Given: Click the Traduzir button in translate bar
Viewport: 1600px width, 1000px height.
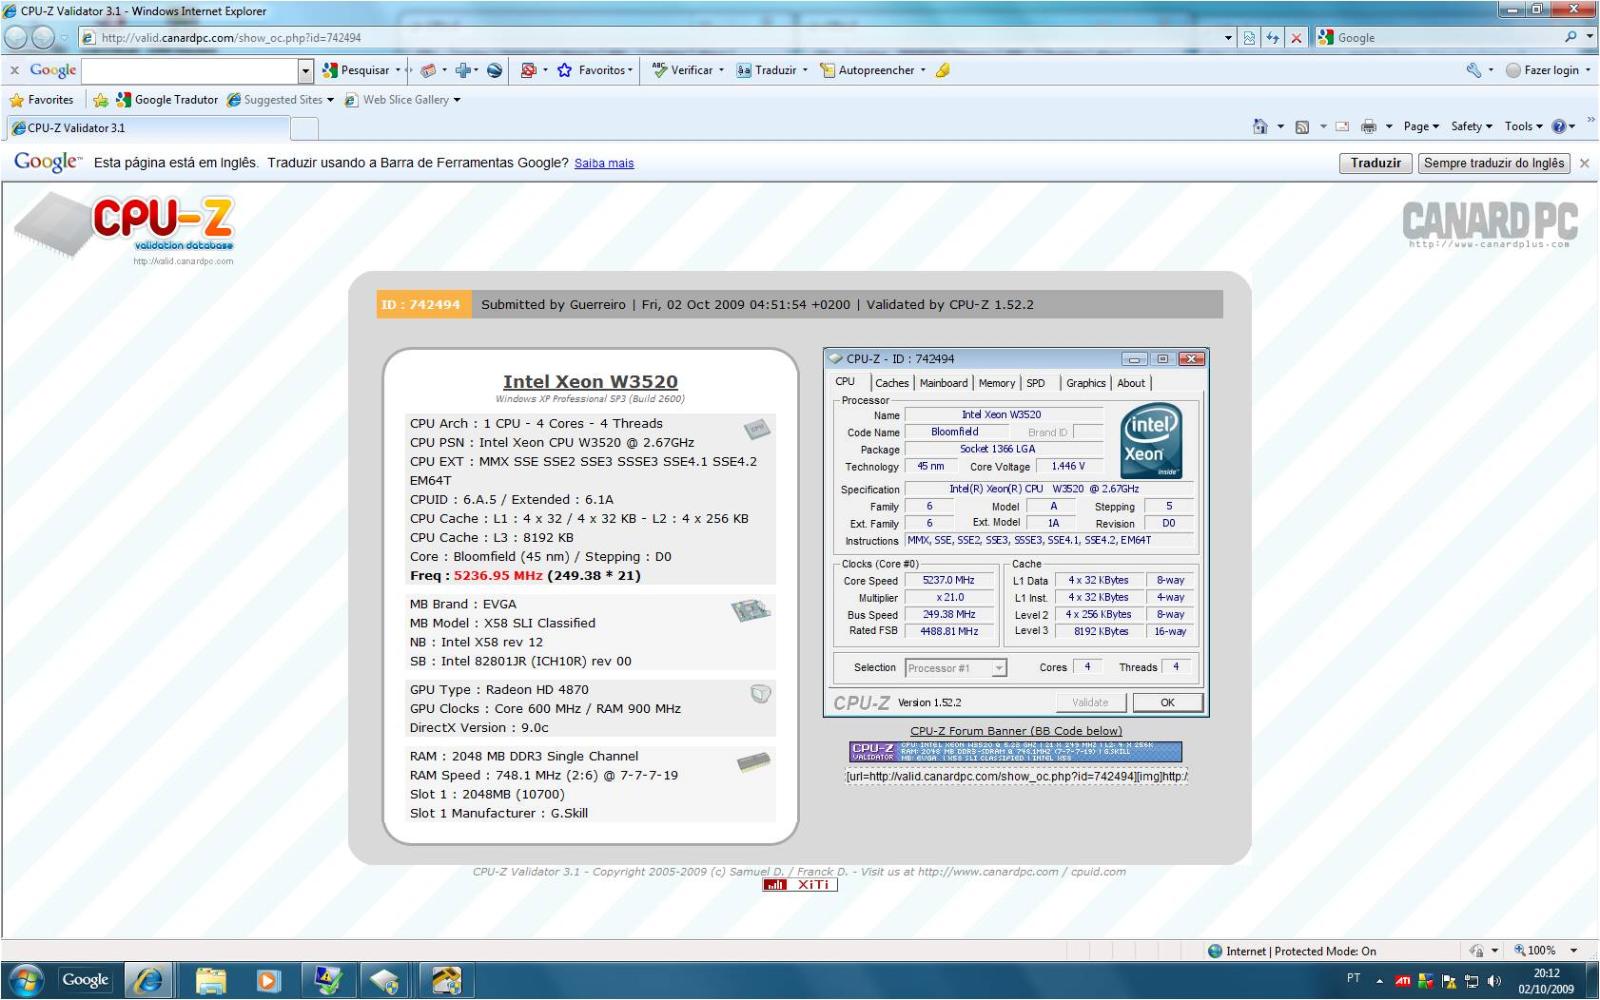Looking at the screenshot, I should click(x=1375, y=163).
